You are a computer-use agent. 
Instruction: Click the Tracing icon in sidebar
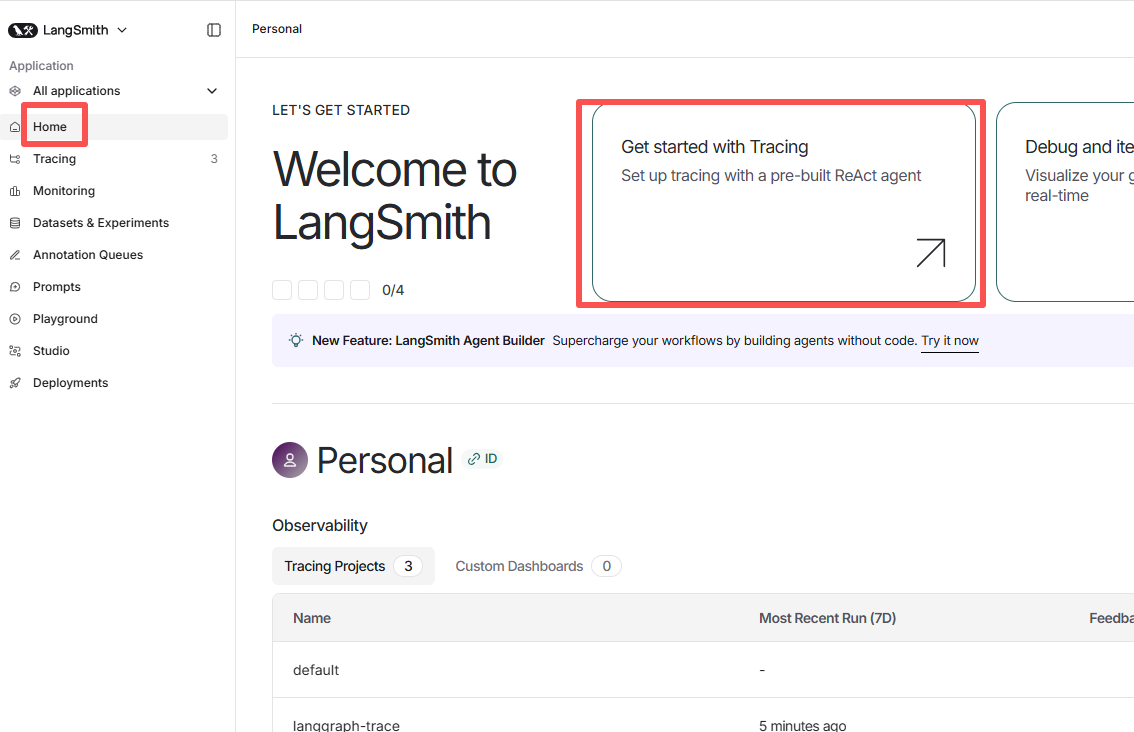click(x=15, y=159)
